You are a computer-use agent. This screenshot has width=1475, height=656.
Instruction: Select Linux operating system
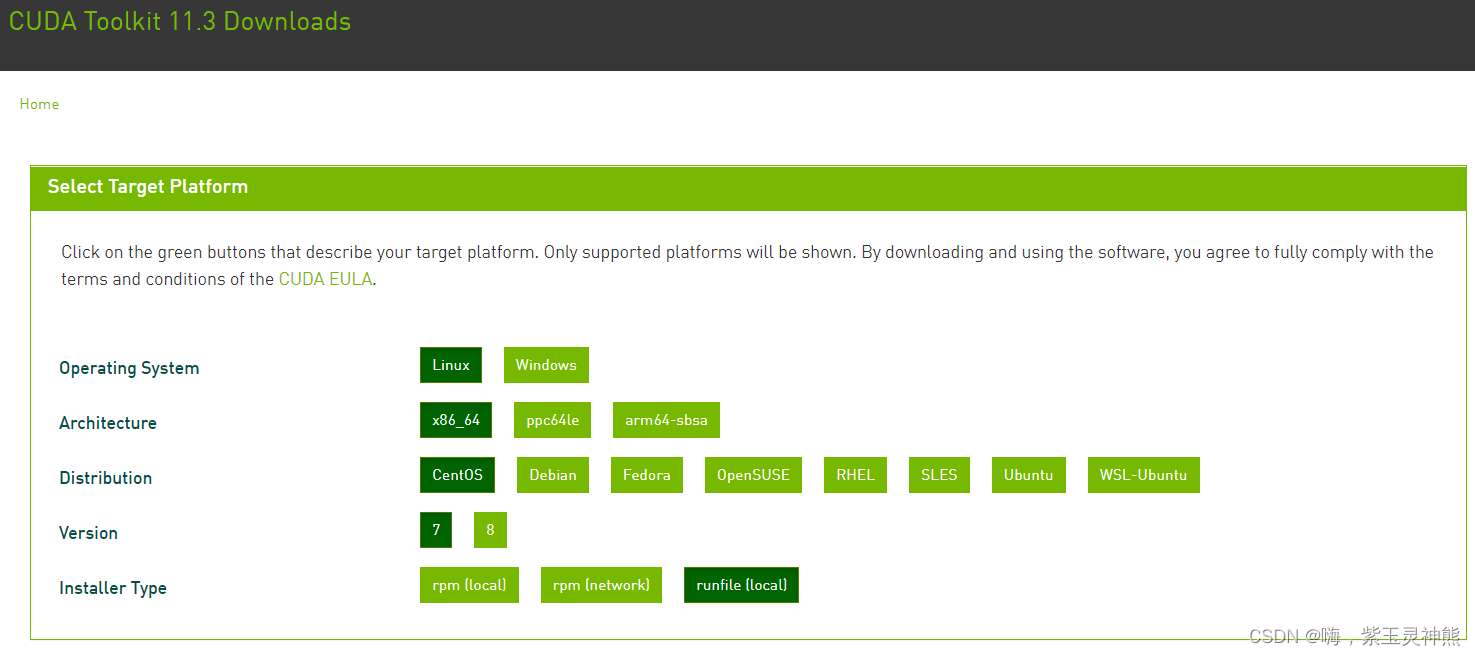tap(451, 365)
